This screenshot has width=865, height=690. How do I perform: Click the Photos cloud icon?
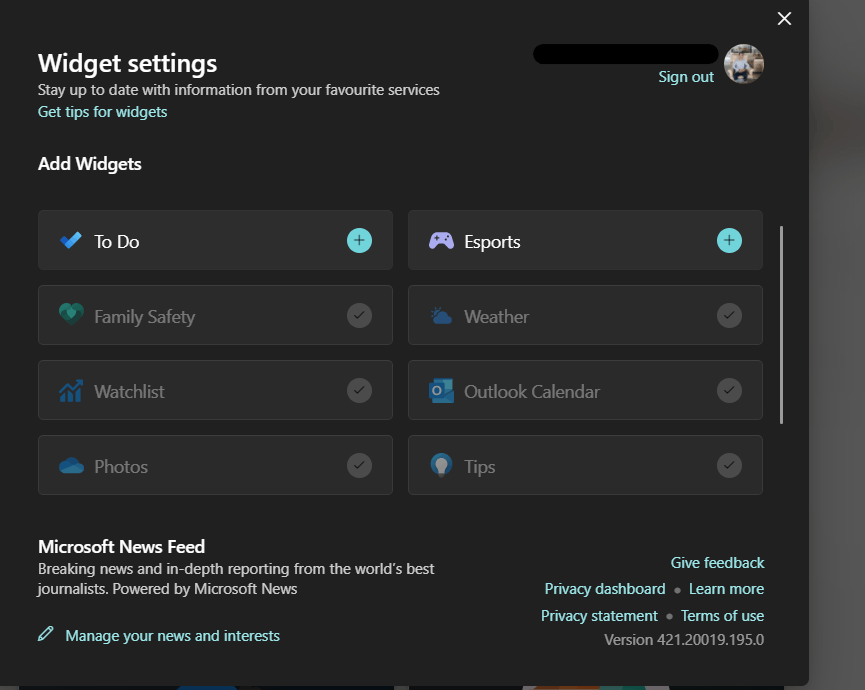[70, 465]
